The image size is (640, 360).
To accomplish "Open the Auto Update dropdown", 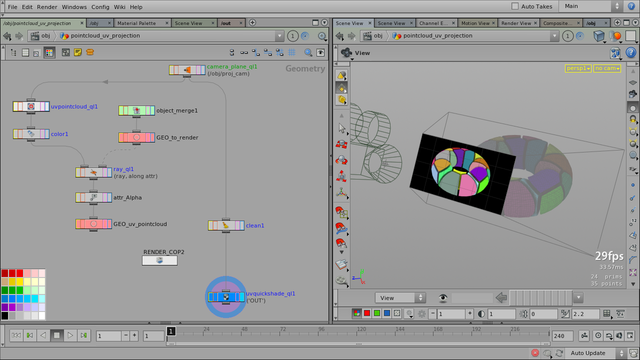I will point(596,353).
